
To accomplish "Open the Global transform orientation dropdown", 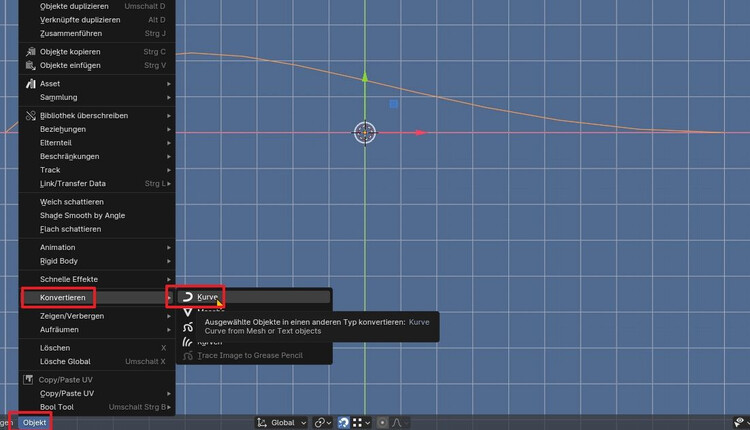I will pos(281,423).
